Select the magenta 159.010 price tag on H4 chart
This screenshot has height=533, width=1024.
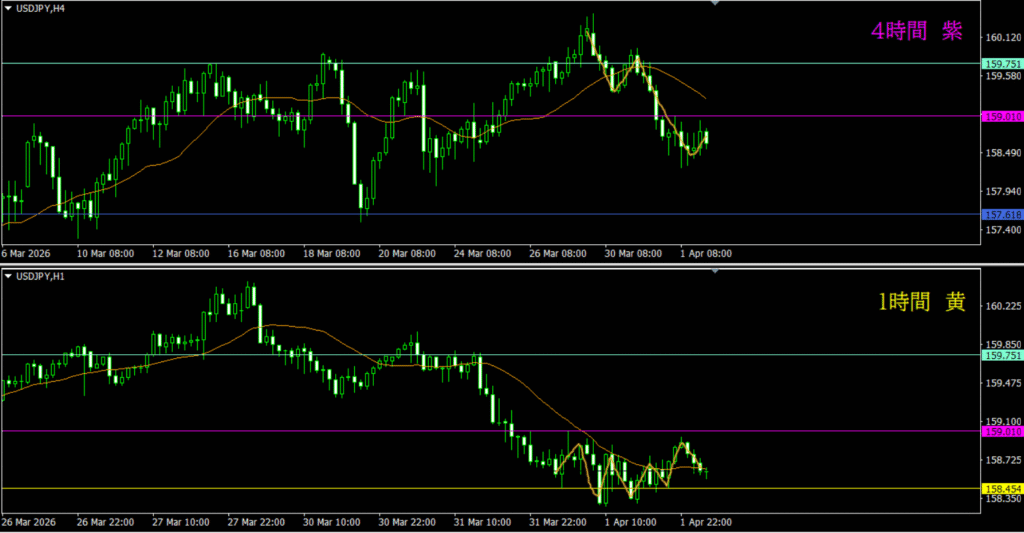coord(1002,116)
